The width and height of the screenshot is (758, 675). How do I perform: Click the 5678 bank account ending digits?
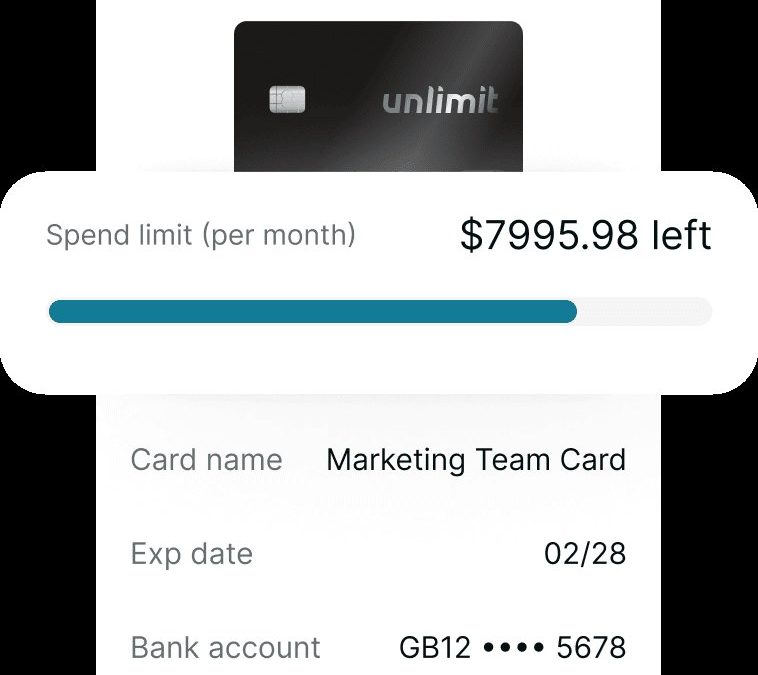(591, 647)
